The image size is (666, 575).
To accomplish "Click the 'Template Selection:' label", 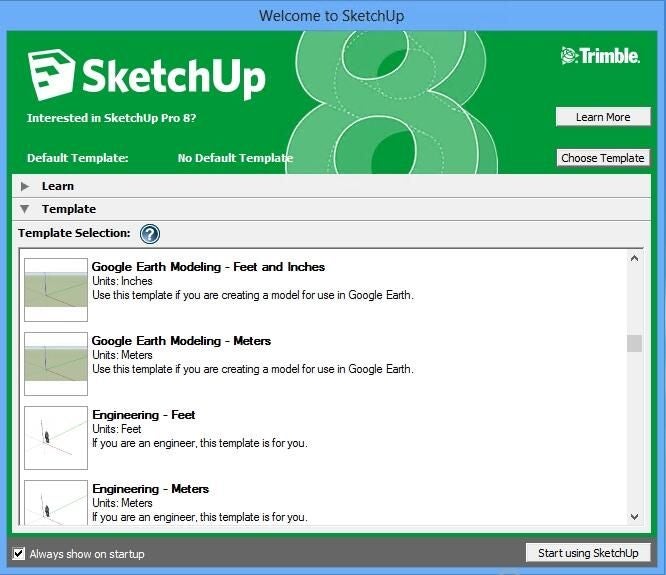I will 74,233.
